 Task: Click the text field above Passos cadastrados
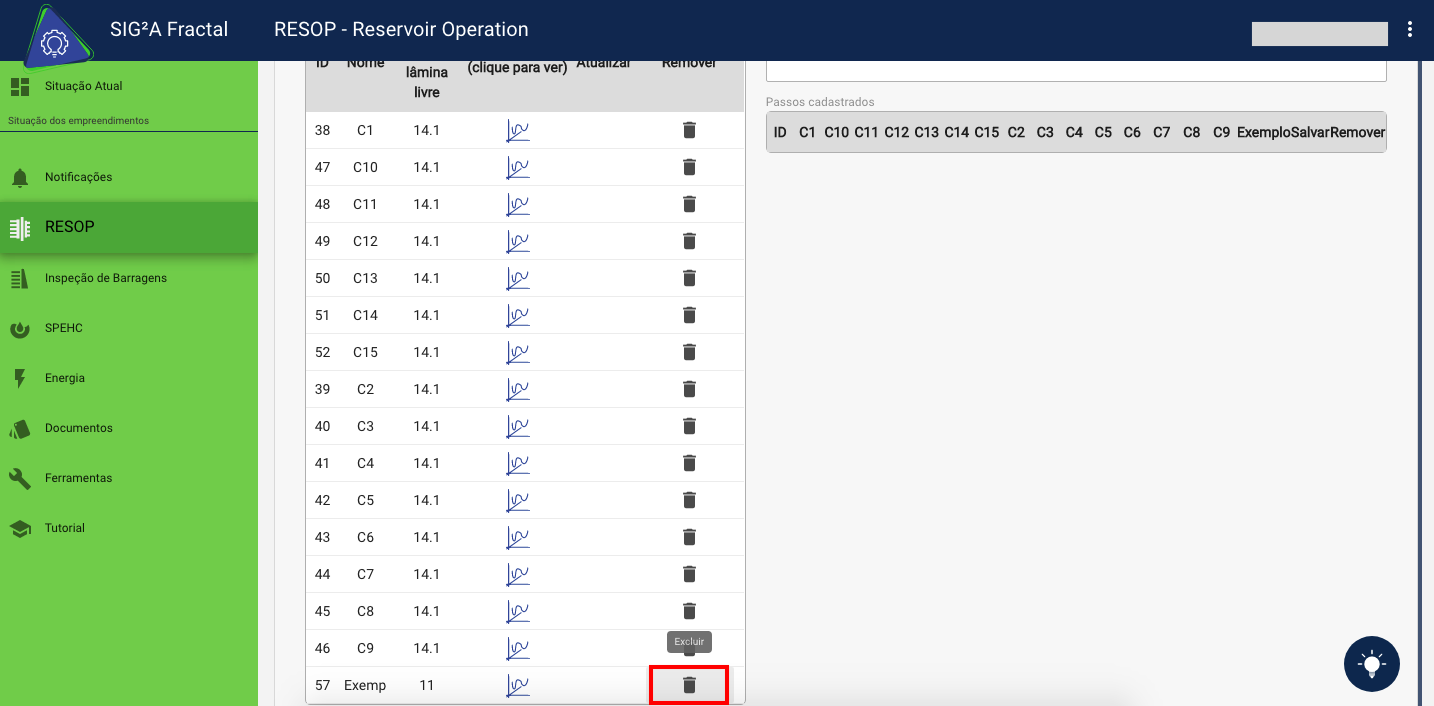pyautogui.click(x=1076, y=70)
